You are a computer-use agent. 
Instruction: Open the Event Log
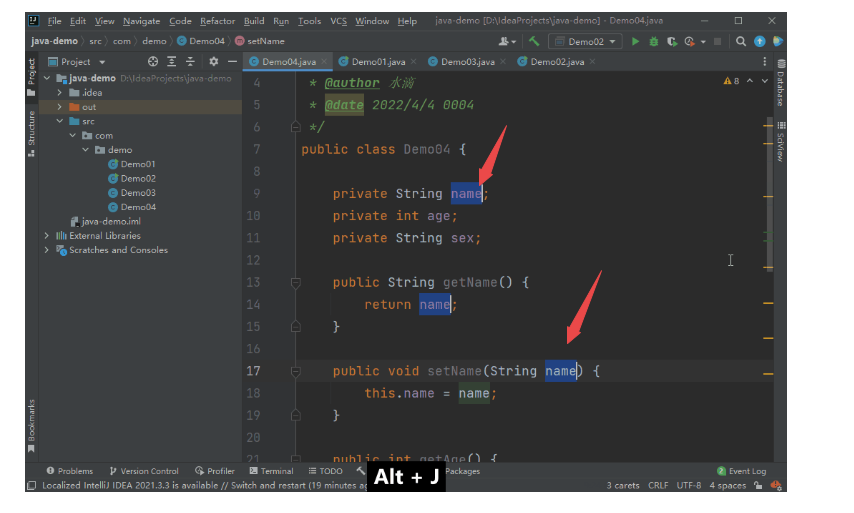click(742, 471)
